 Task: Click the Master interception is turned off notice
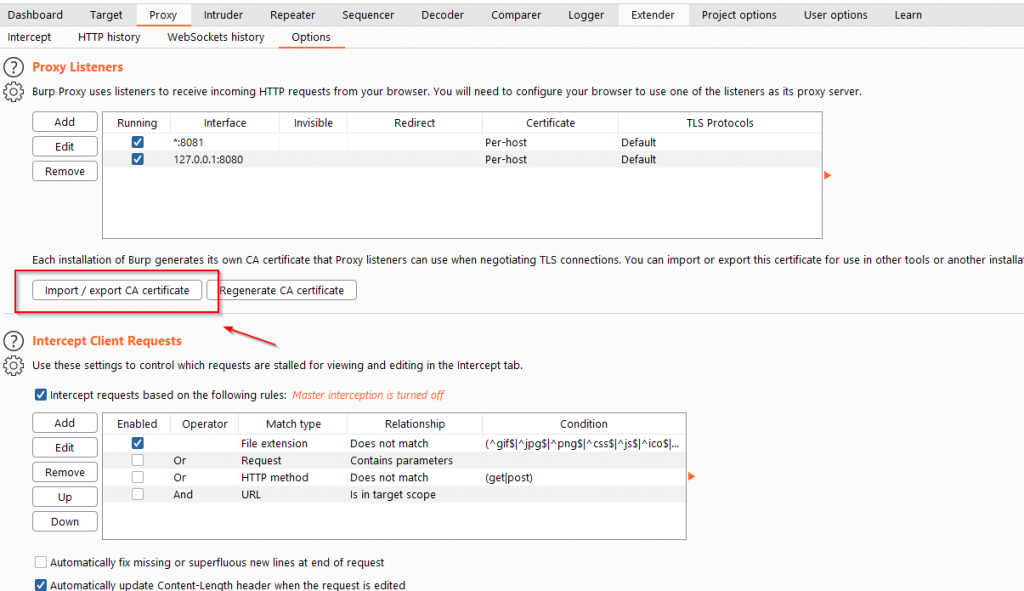(368, 395)
